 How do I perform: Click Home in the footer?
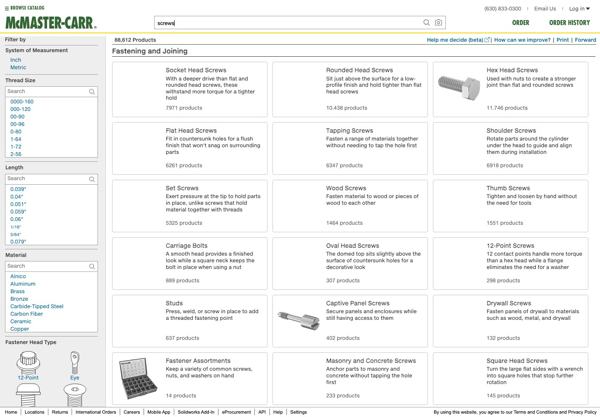click(11, 412)
